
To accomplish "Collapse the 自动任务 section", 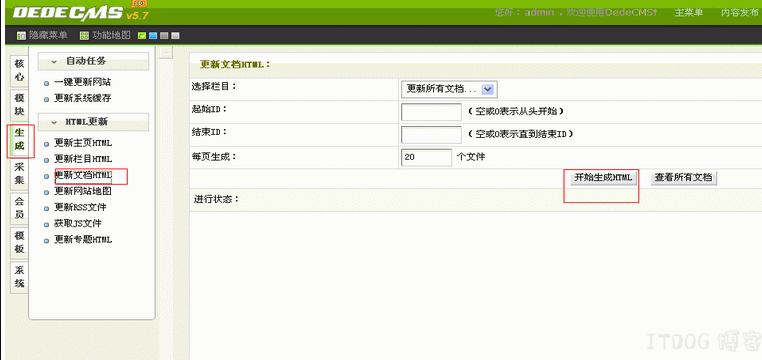I will click(x=93, y=61).
